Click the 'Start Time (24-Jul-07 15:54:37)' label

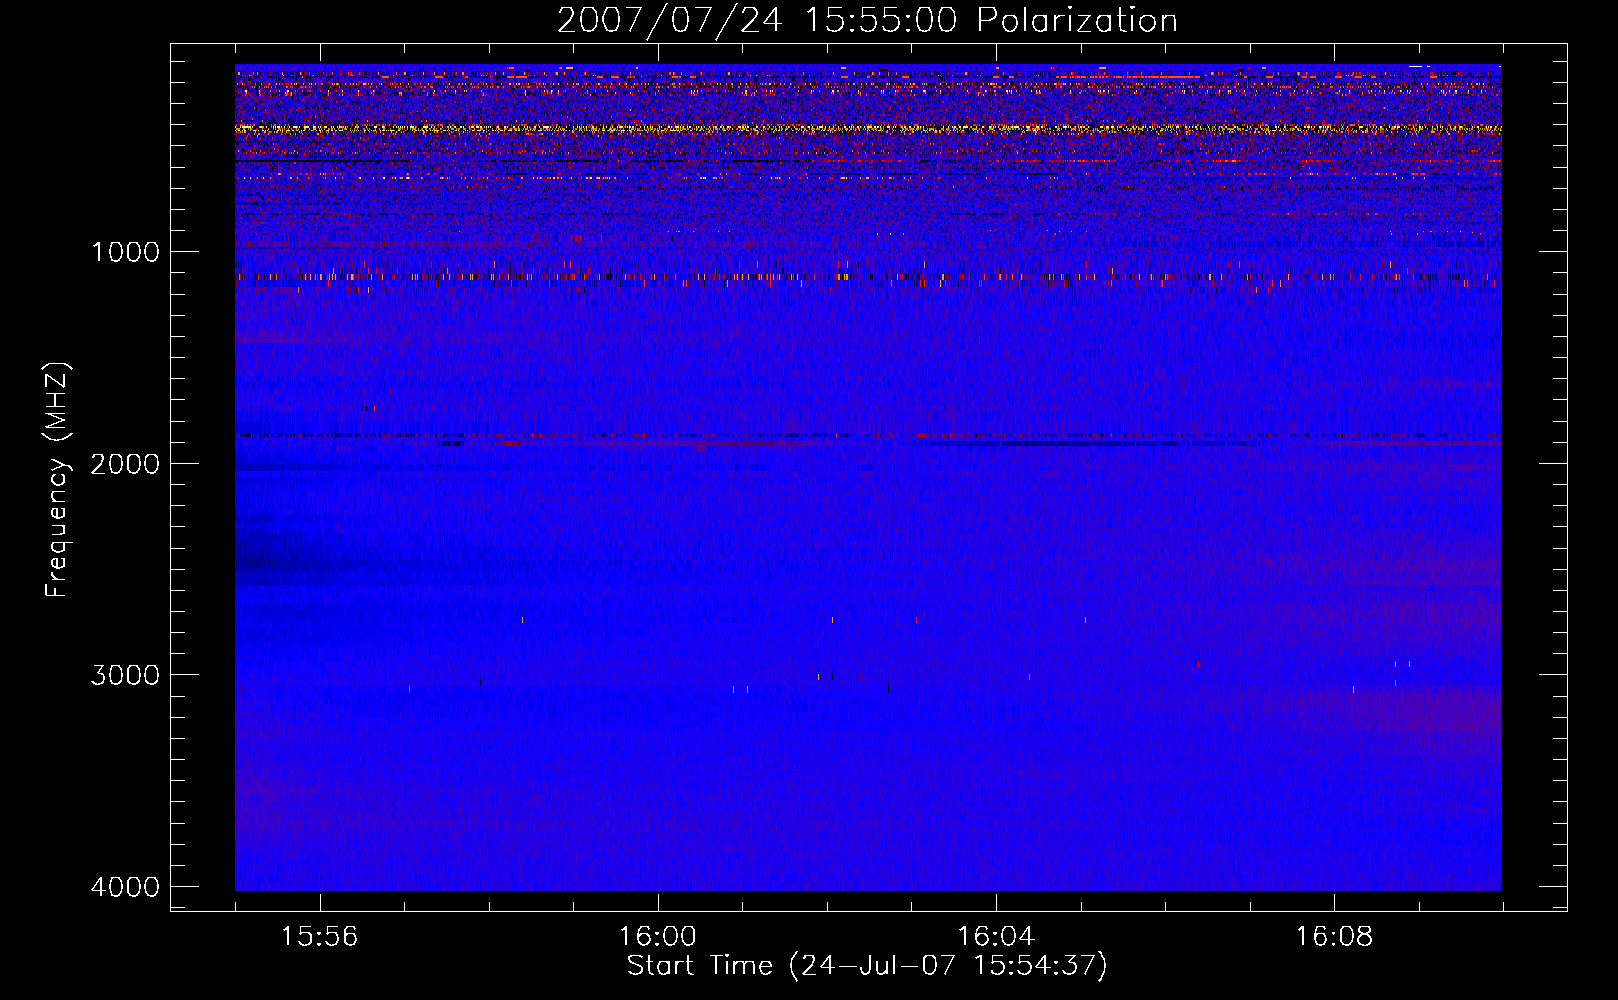[x=867, y=966]
